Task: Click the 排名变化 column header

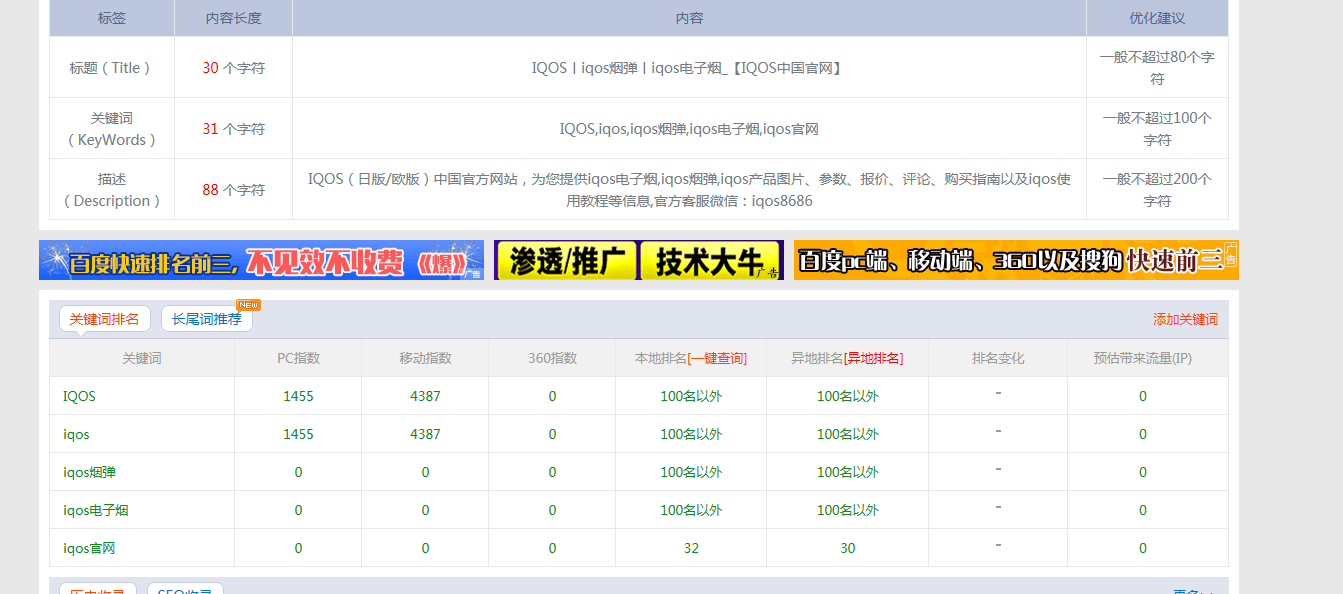Action: (x=998, y=358)
